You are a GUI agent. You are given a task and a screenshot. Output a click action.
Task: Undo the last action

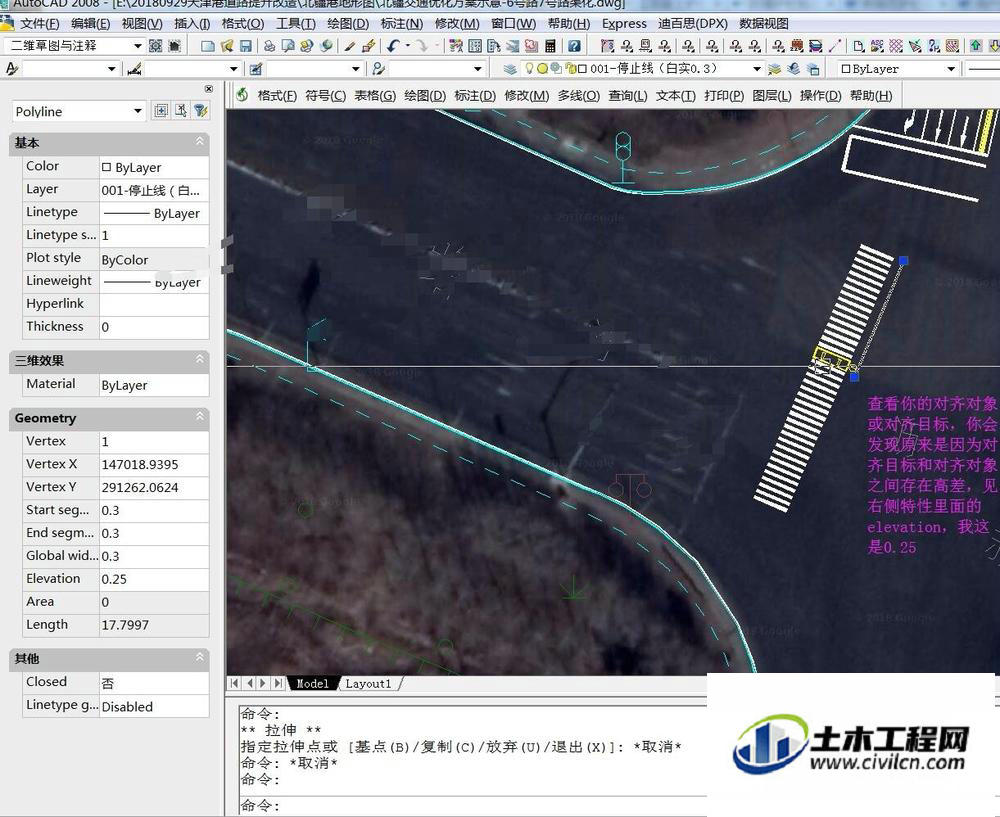coord(393,46)
